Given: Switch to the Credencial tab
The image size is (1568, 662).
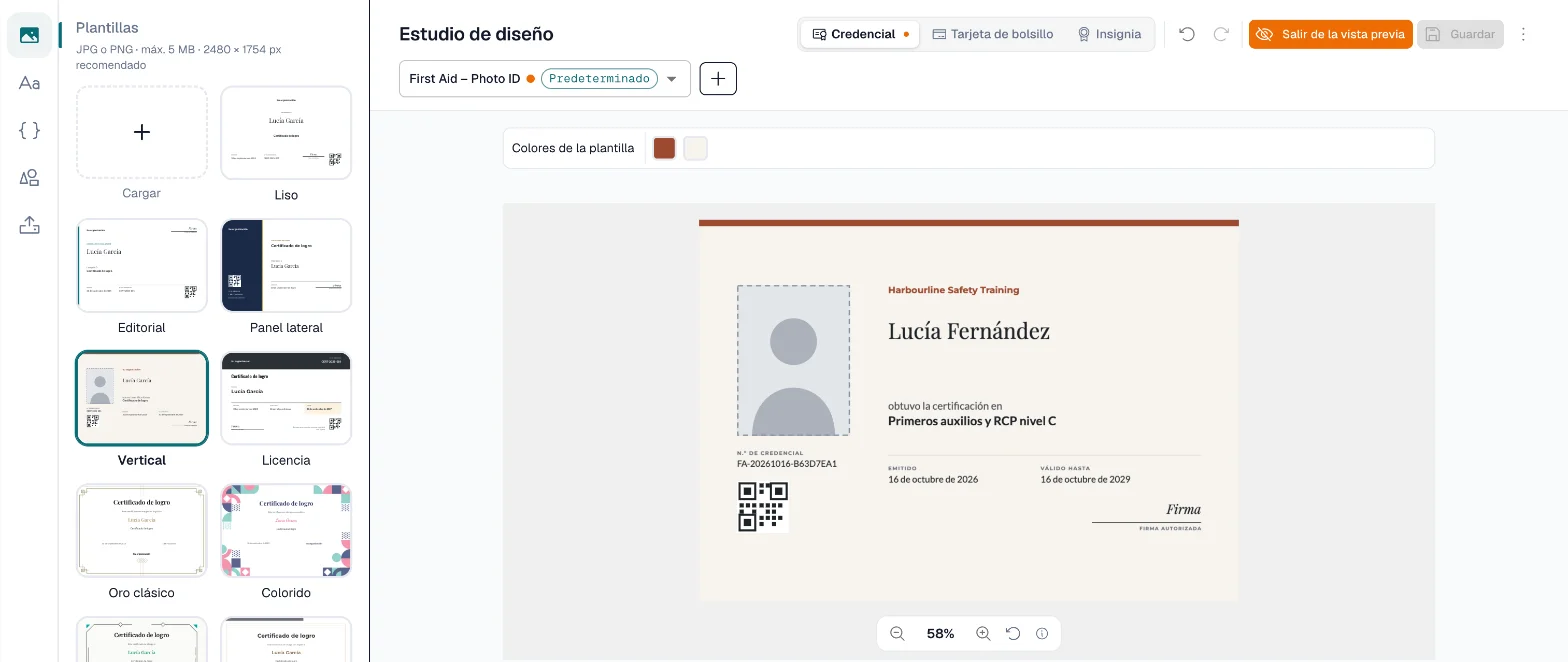Looking at the screenshot, I should click(860, 34).
